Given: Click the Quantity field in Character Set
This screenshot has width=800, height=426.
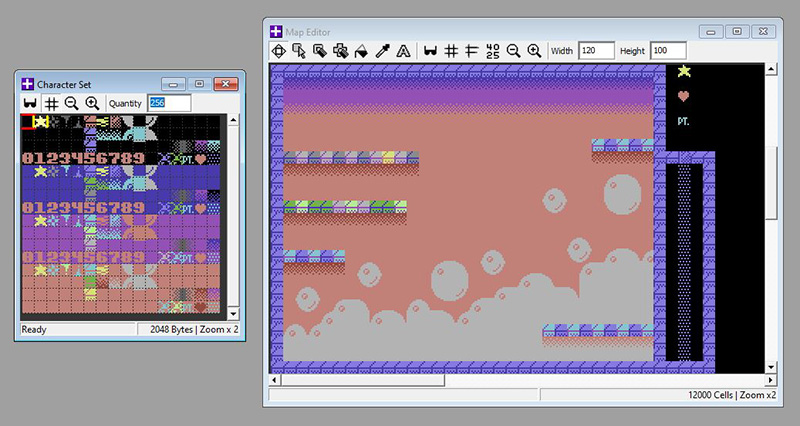Looking at the screenshot, I should click(x=169, y=103).
